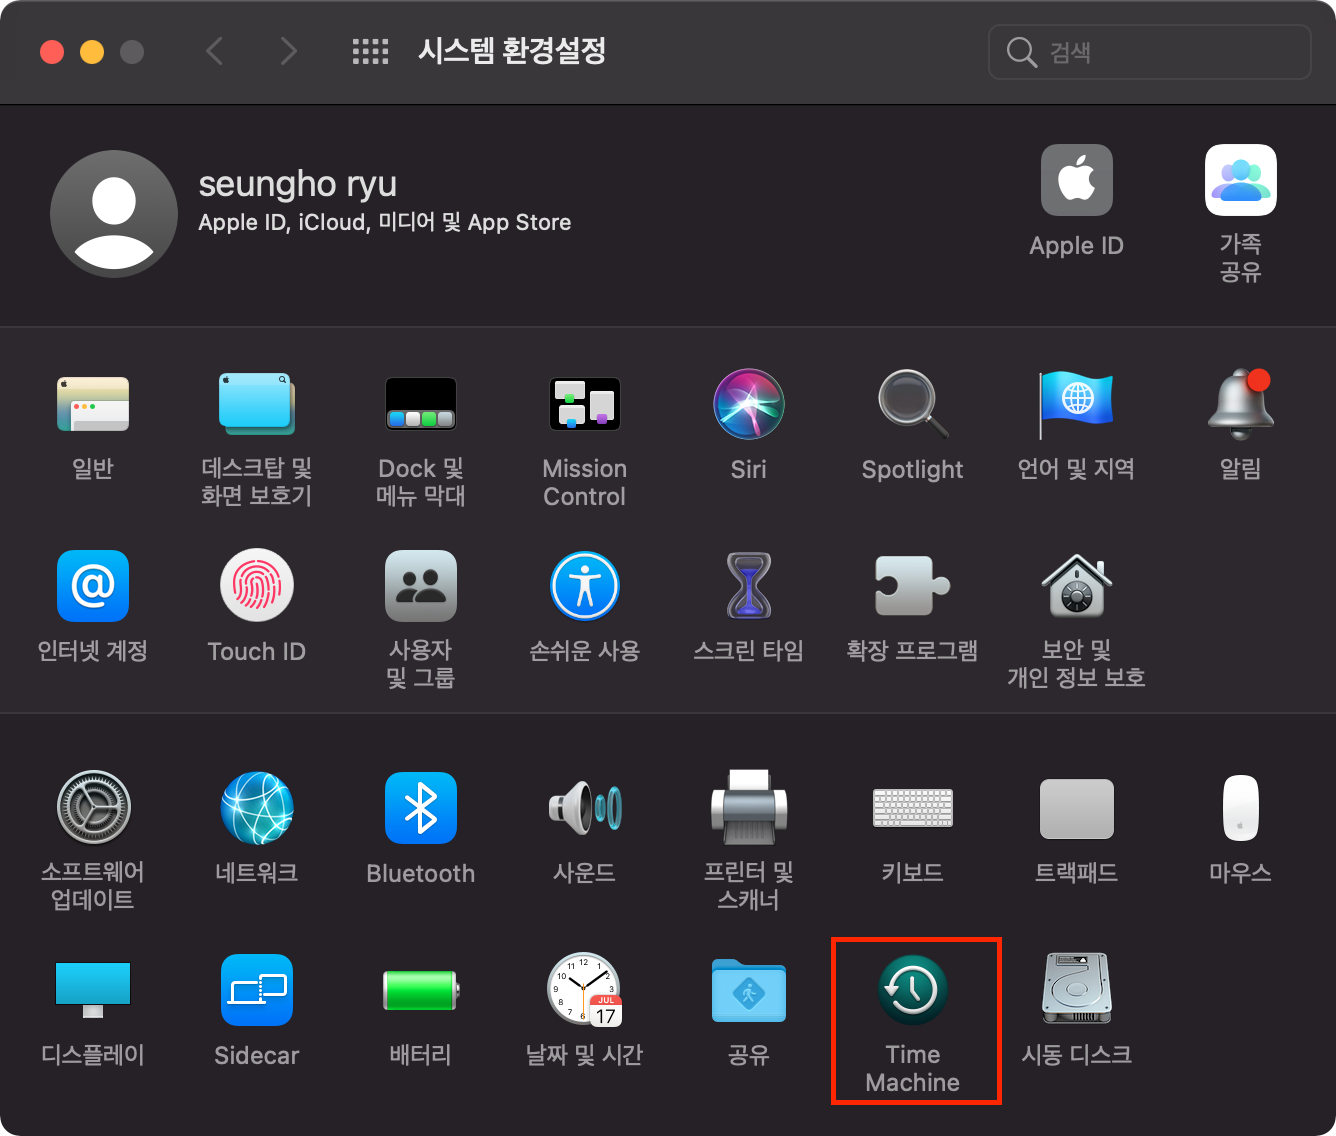This screenshot has width=1336, height=1136.
Task: Click the Apple ID, iCloud, 미디어 및 App Store text
Action: (385, 222)
